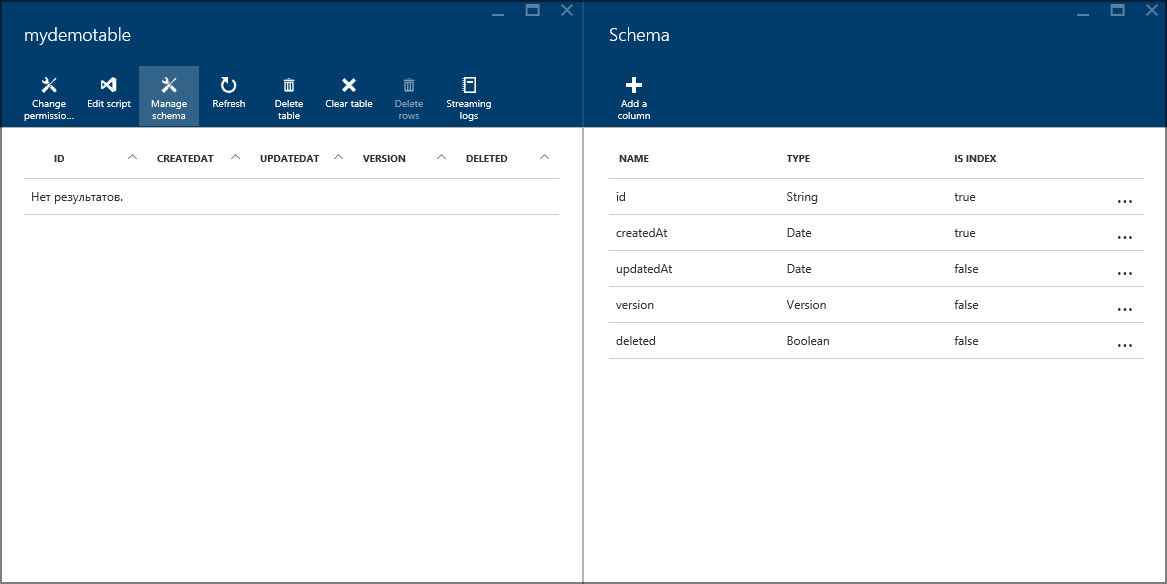Image resolution: width=1167 pixels, height=584 pixels.
Task: Click the VERSION column header
Action: pos(384,157)
